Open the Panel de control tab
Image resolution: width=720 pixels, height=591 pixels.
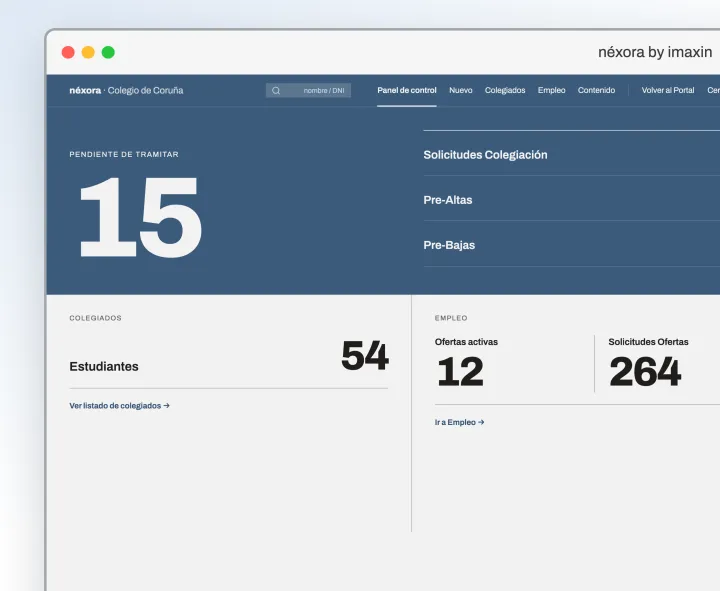pyautogui.click(x=407, y=90)
